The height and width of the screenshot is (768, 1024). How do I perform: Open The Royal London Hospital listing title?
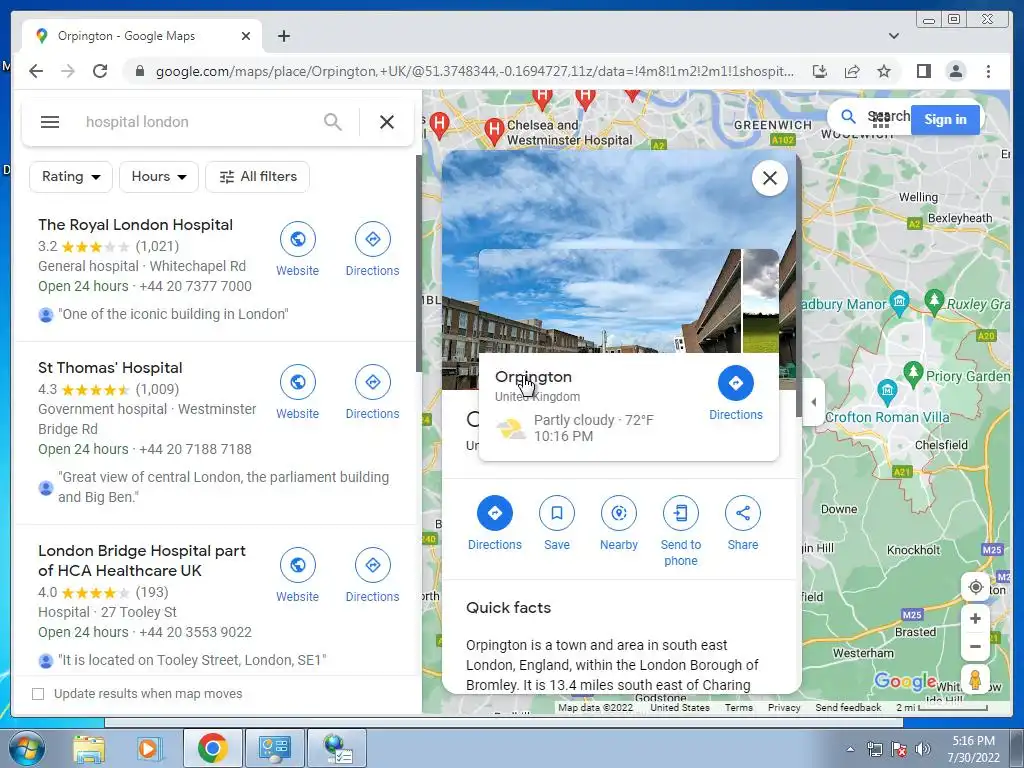click(135, 225)
